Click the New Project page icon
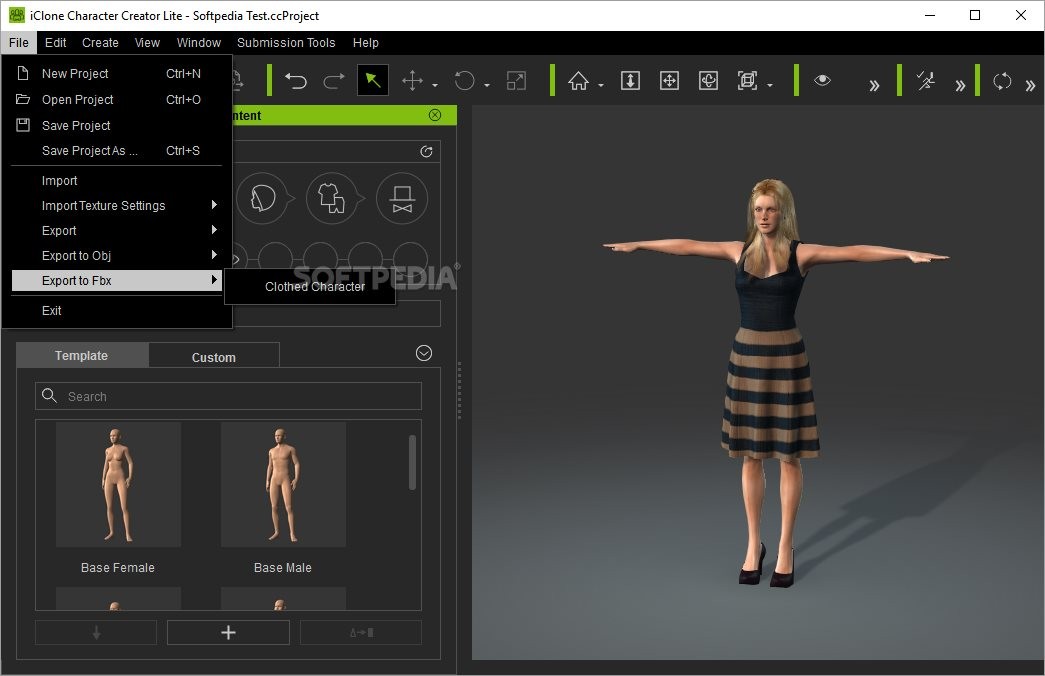This screenshot has height=676, width=1045. click(x=23, y=73)
